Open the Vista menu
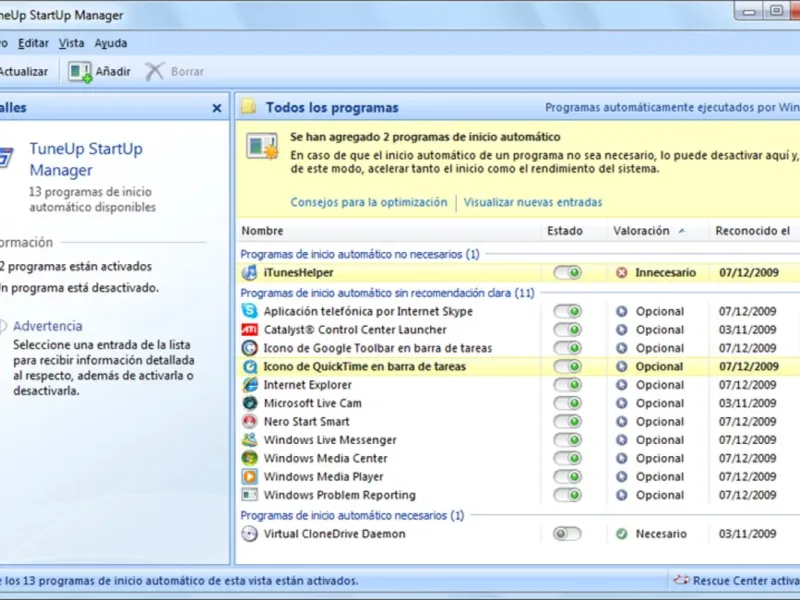Image resolution: width=800 pixels, height=600 pixels. 71,43
